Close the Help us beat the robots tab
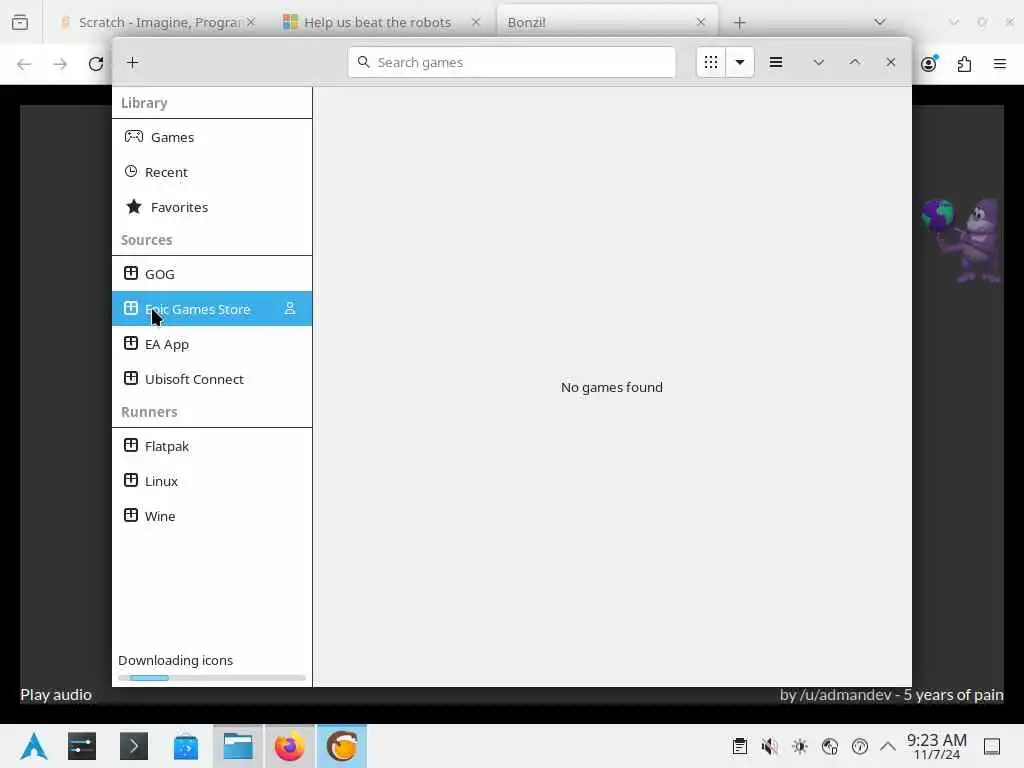Image resolution: width=1024 pixels, height=768 pixels. click(x=475, y=22)
